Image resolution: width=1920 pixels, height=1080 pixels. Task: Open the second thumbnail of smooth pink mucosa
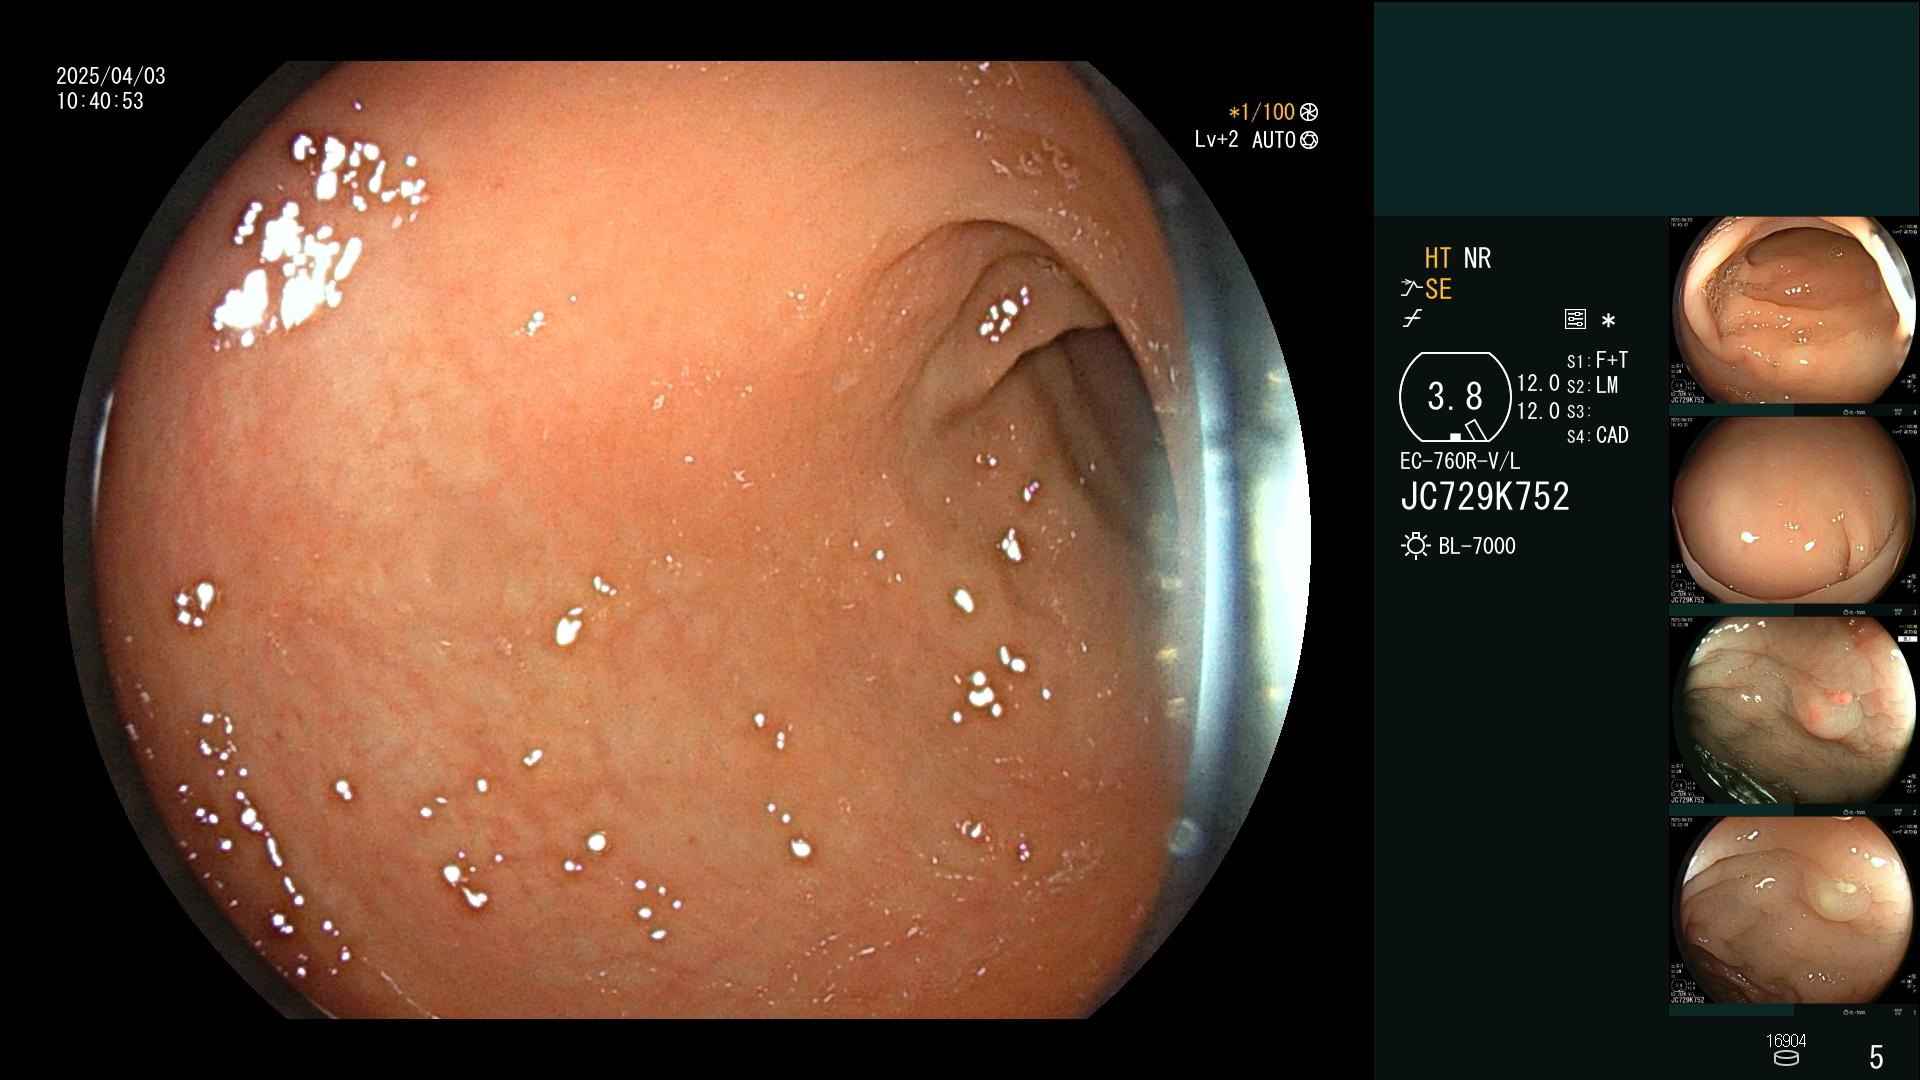[1794, 516]
